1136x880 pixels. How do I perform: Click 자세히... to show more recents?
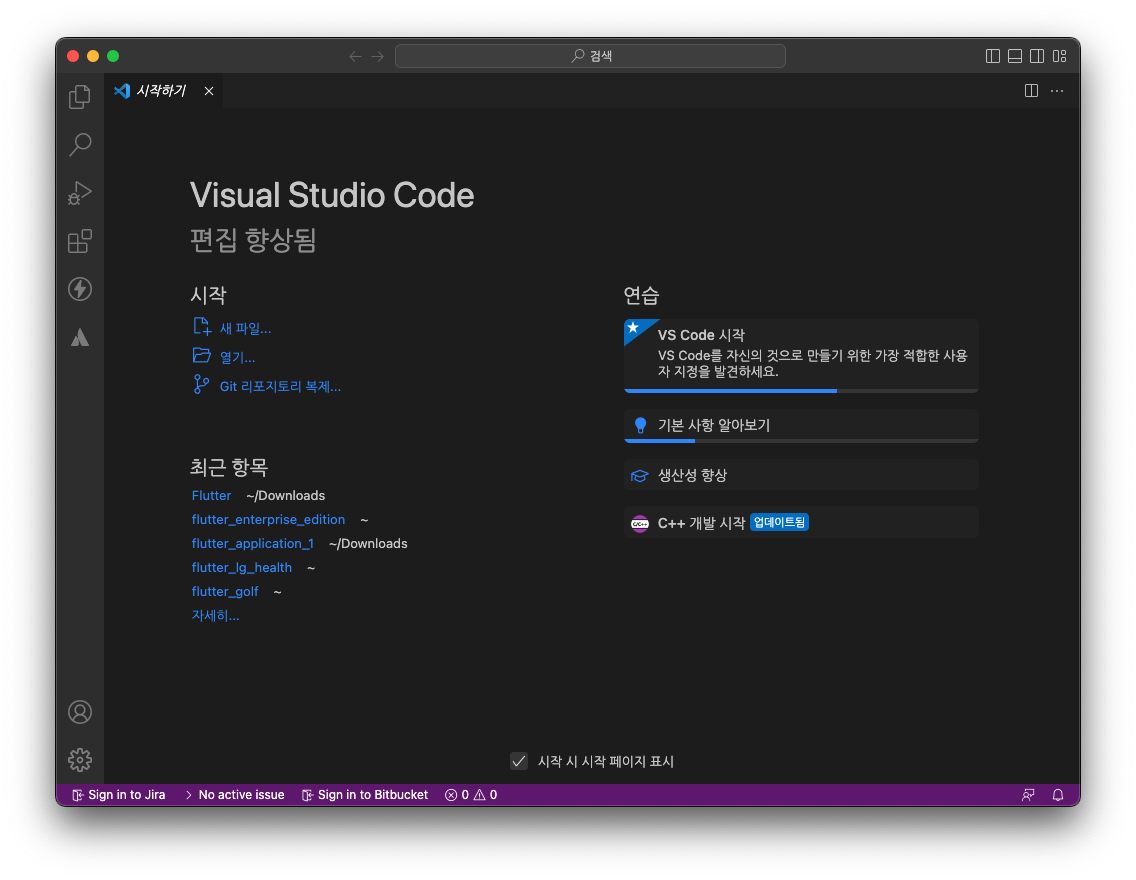point(215,616)
